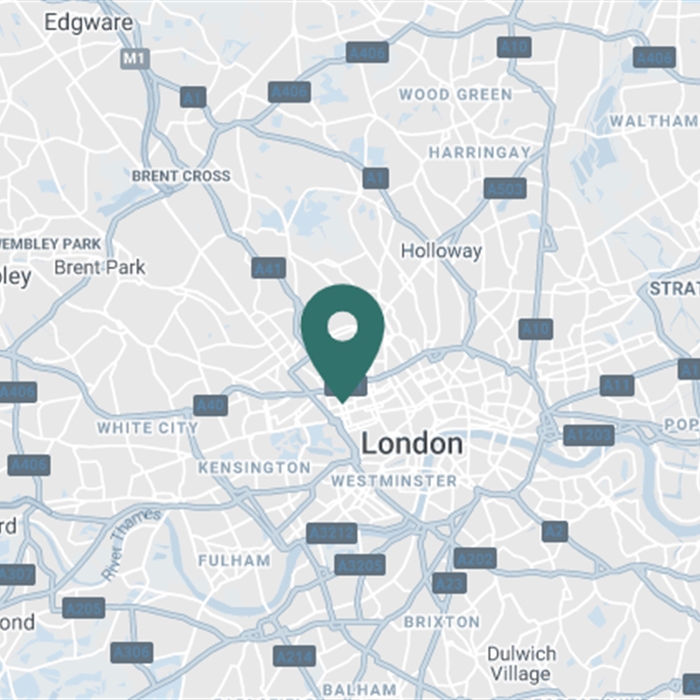Click the A23 road shield above Brixton
Screen dimensions: 700x700
(x=450, y=583)
